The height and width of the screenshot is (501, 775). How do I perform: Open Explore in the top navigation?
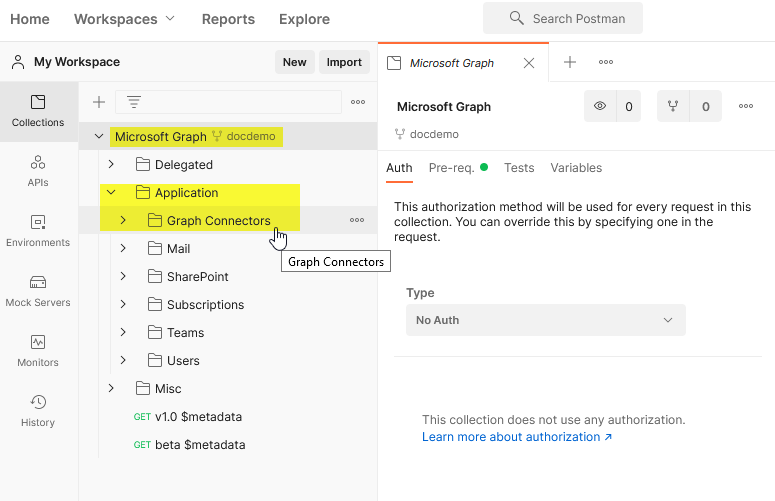tap(304, 19)
